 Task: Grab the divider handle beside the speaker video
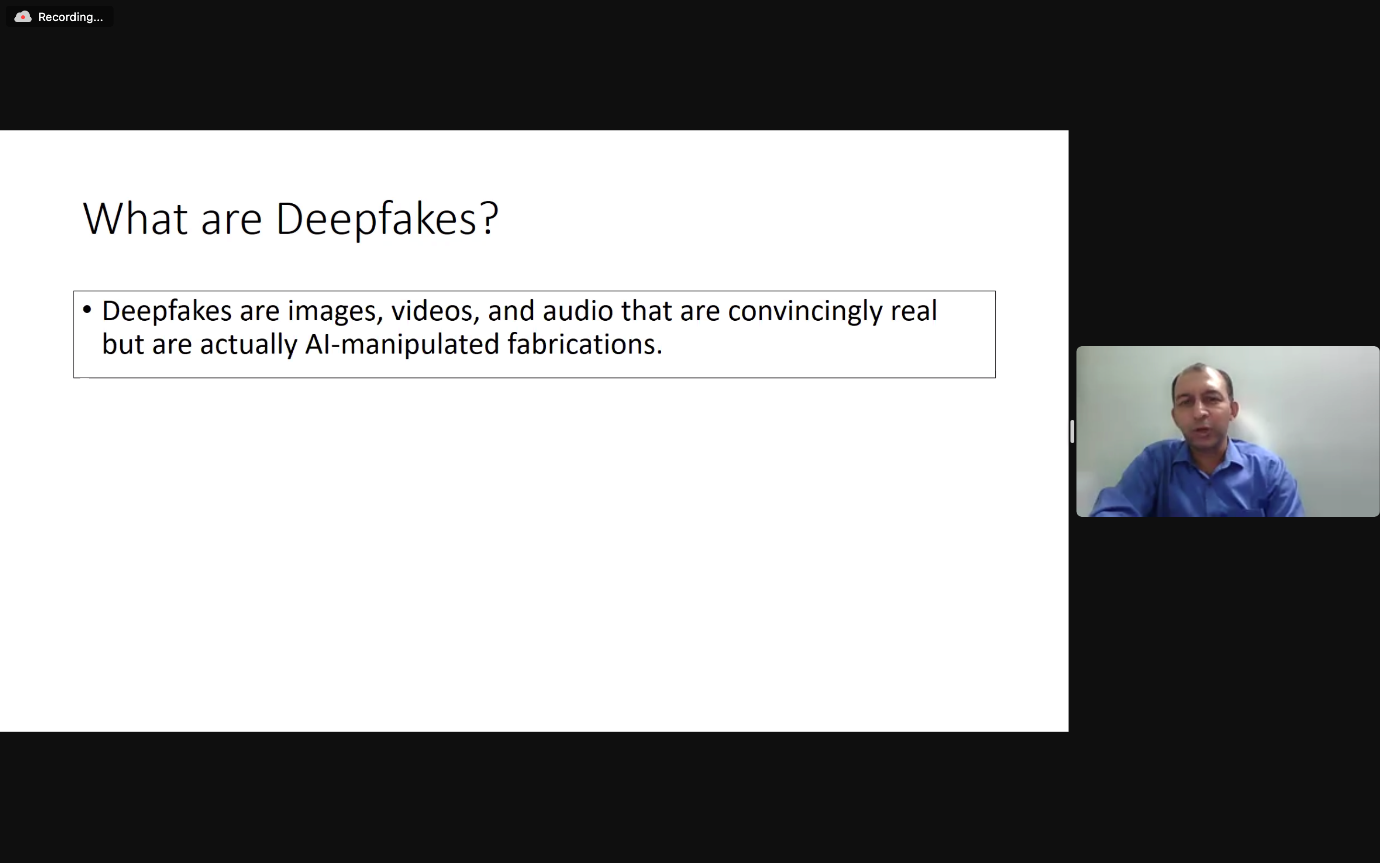pos(1072,431)
